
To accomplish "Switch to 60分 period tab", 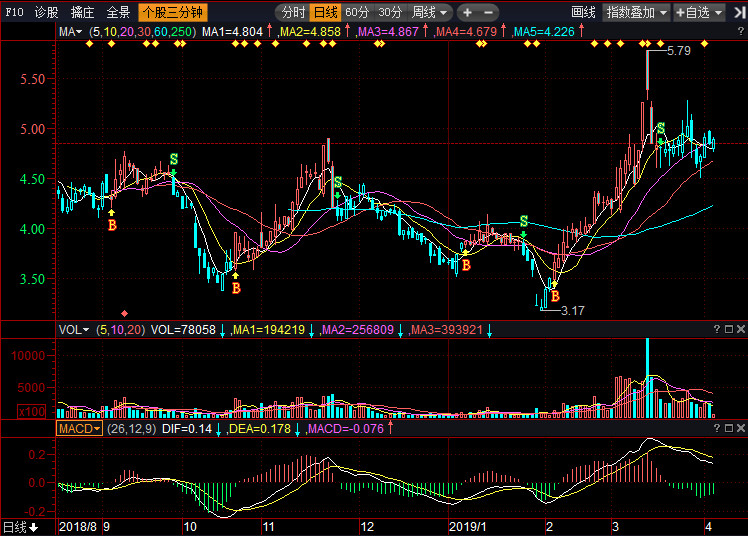I will pyautogui.click(x=357, y=12).
